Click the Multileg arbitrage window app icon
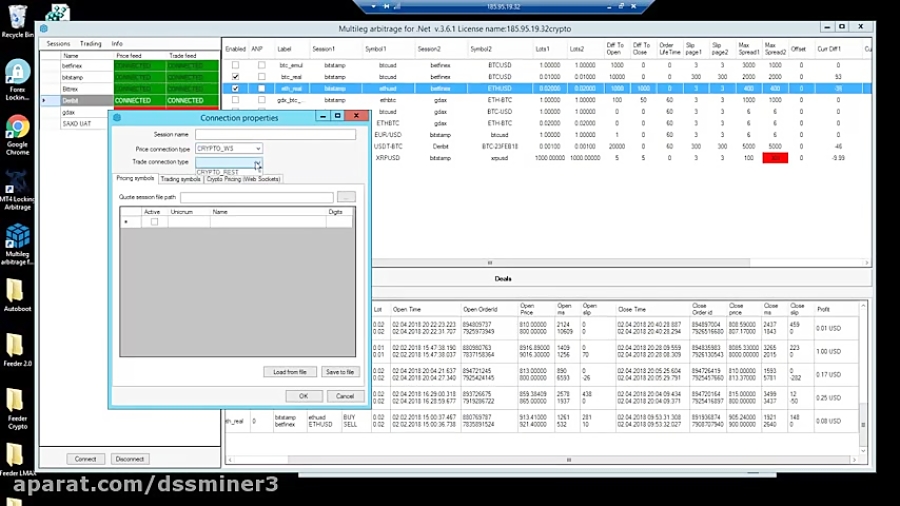This screenshot has width=900, height=506. tap(44, 28)
